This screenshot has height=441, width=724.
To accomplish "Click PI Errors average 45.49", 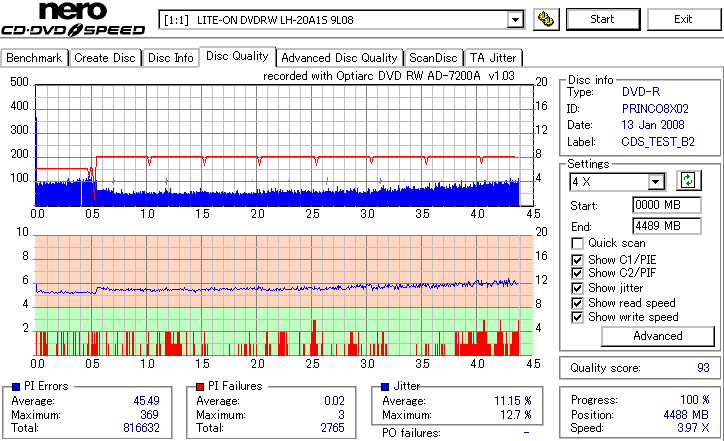I will coord(146,401).
